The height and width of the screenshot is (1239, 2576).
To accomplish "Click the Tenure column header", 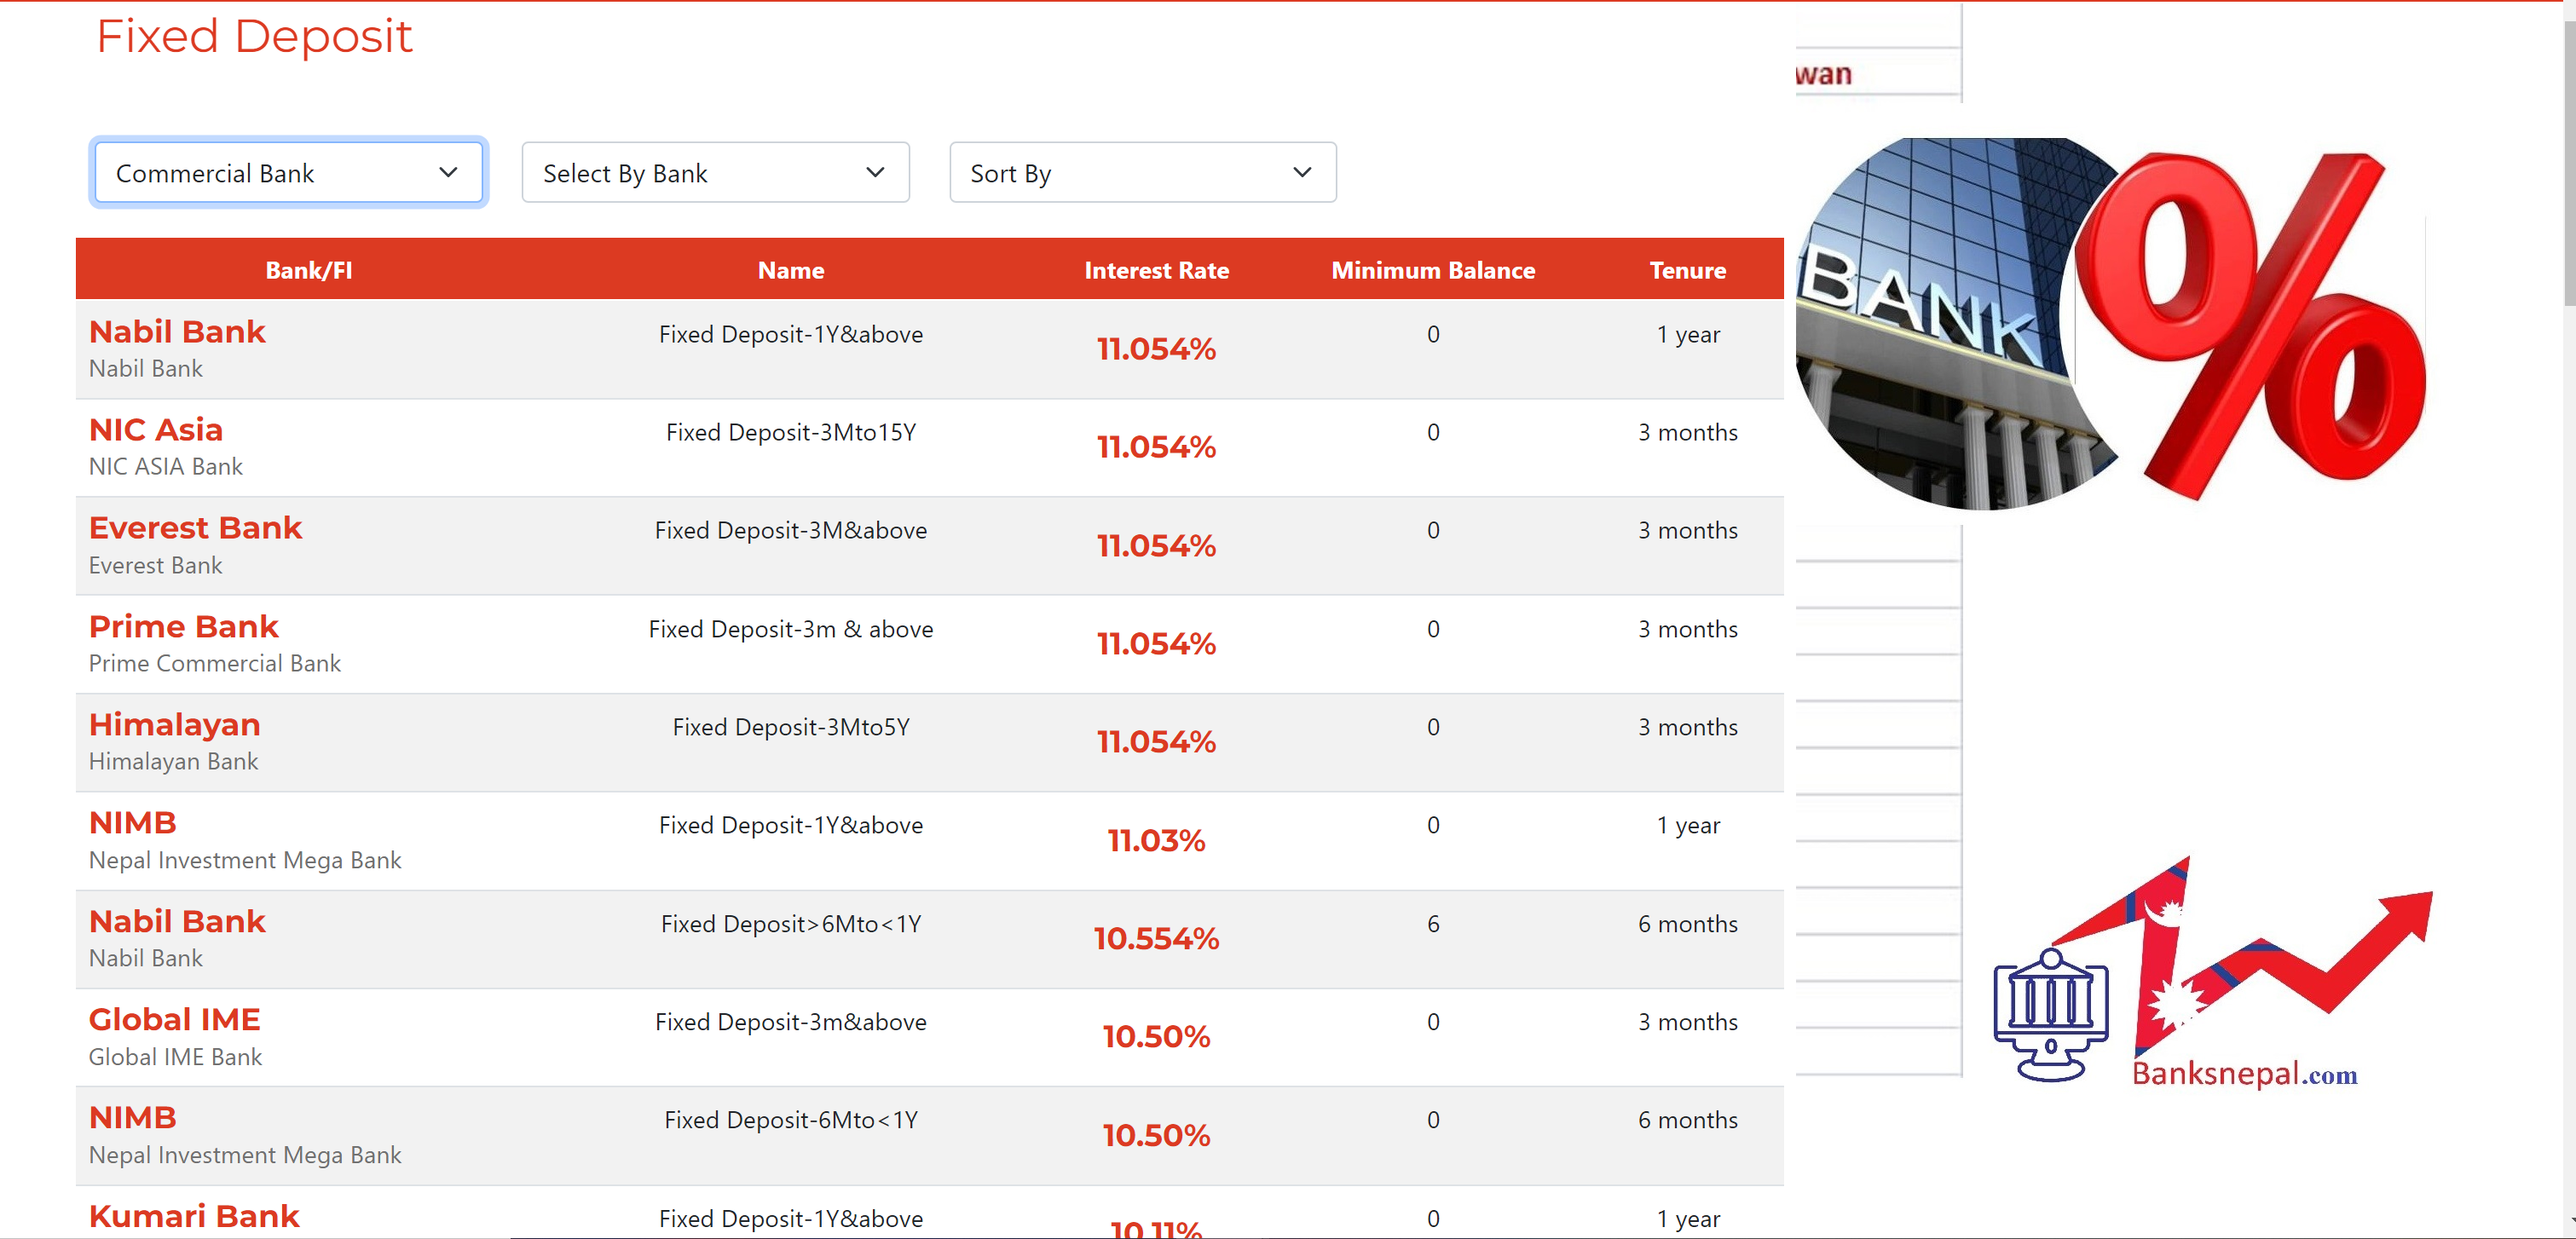I will pos(1687,270).
